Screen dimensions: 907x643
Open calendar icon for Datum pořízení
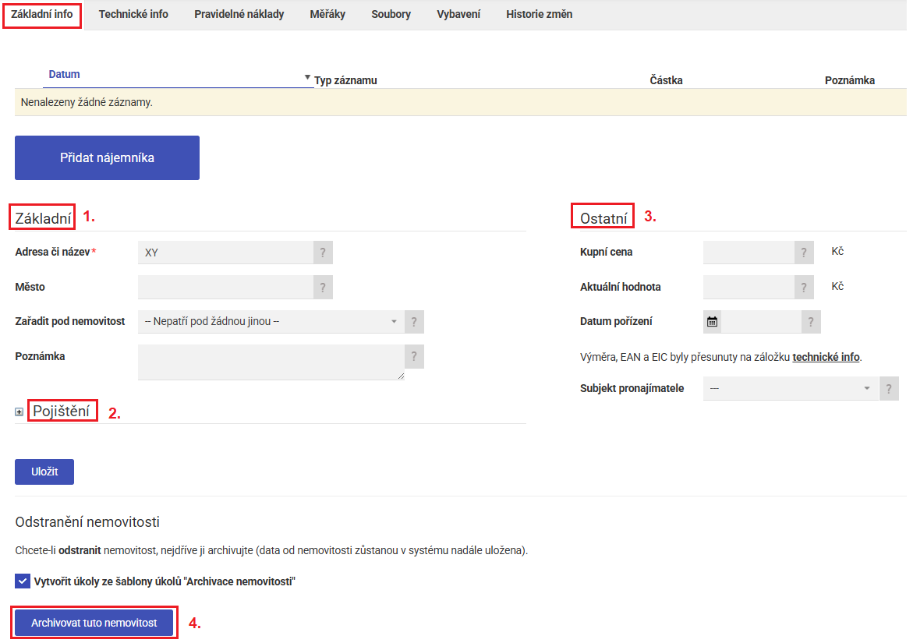(x=713, y=322)
